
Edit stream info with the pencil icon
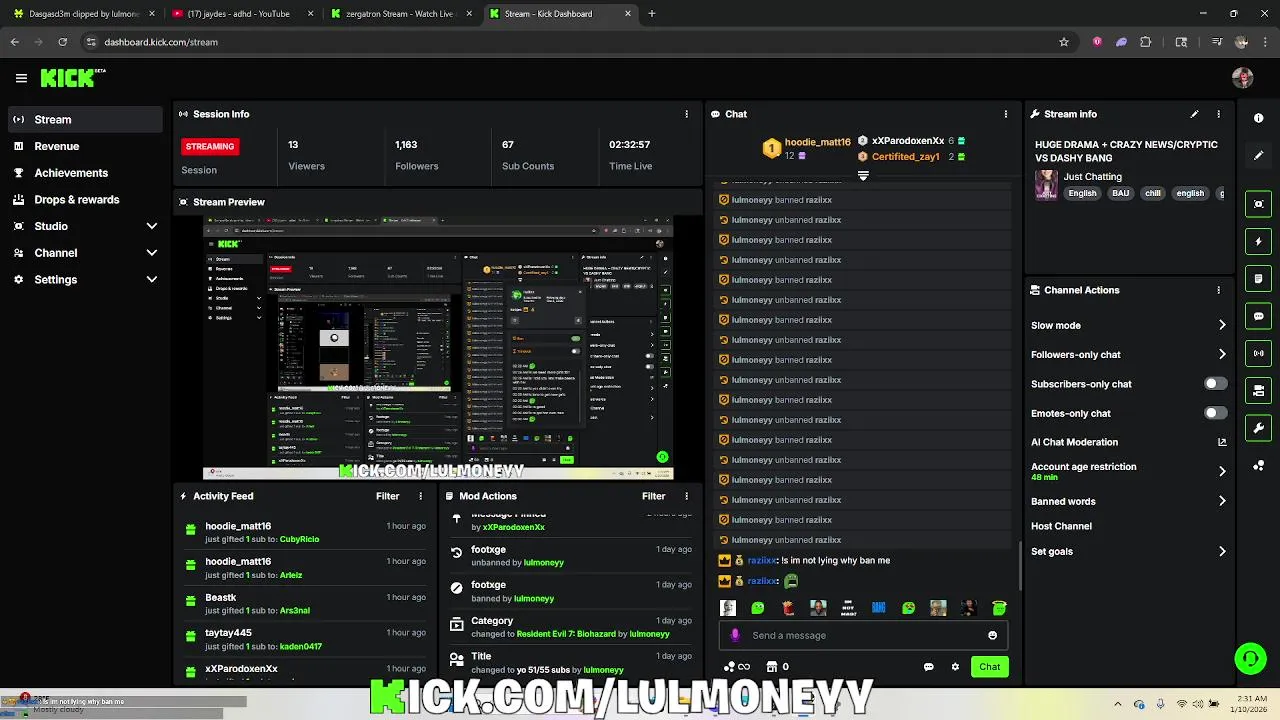(1194, 114)
